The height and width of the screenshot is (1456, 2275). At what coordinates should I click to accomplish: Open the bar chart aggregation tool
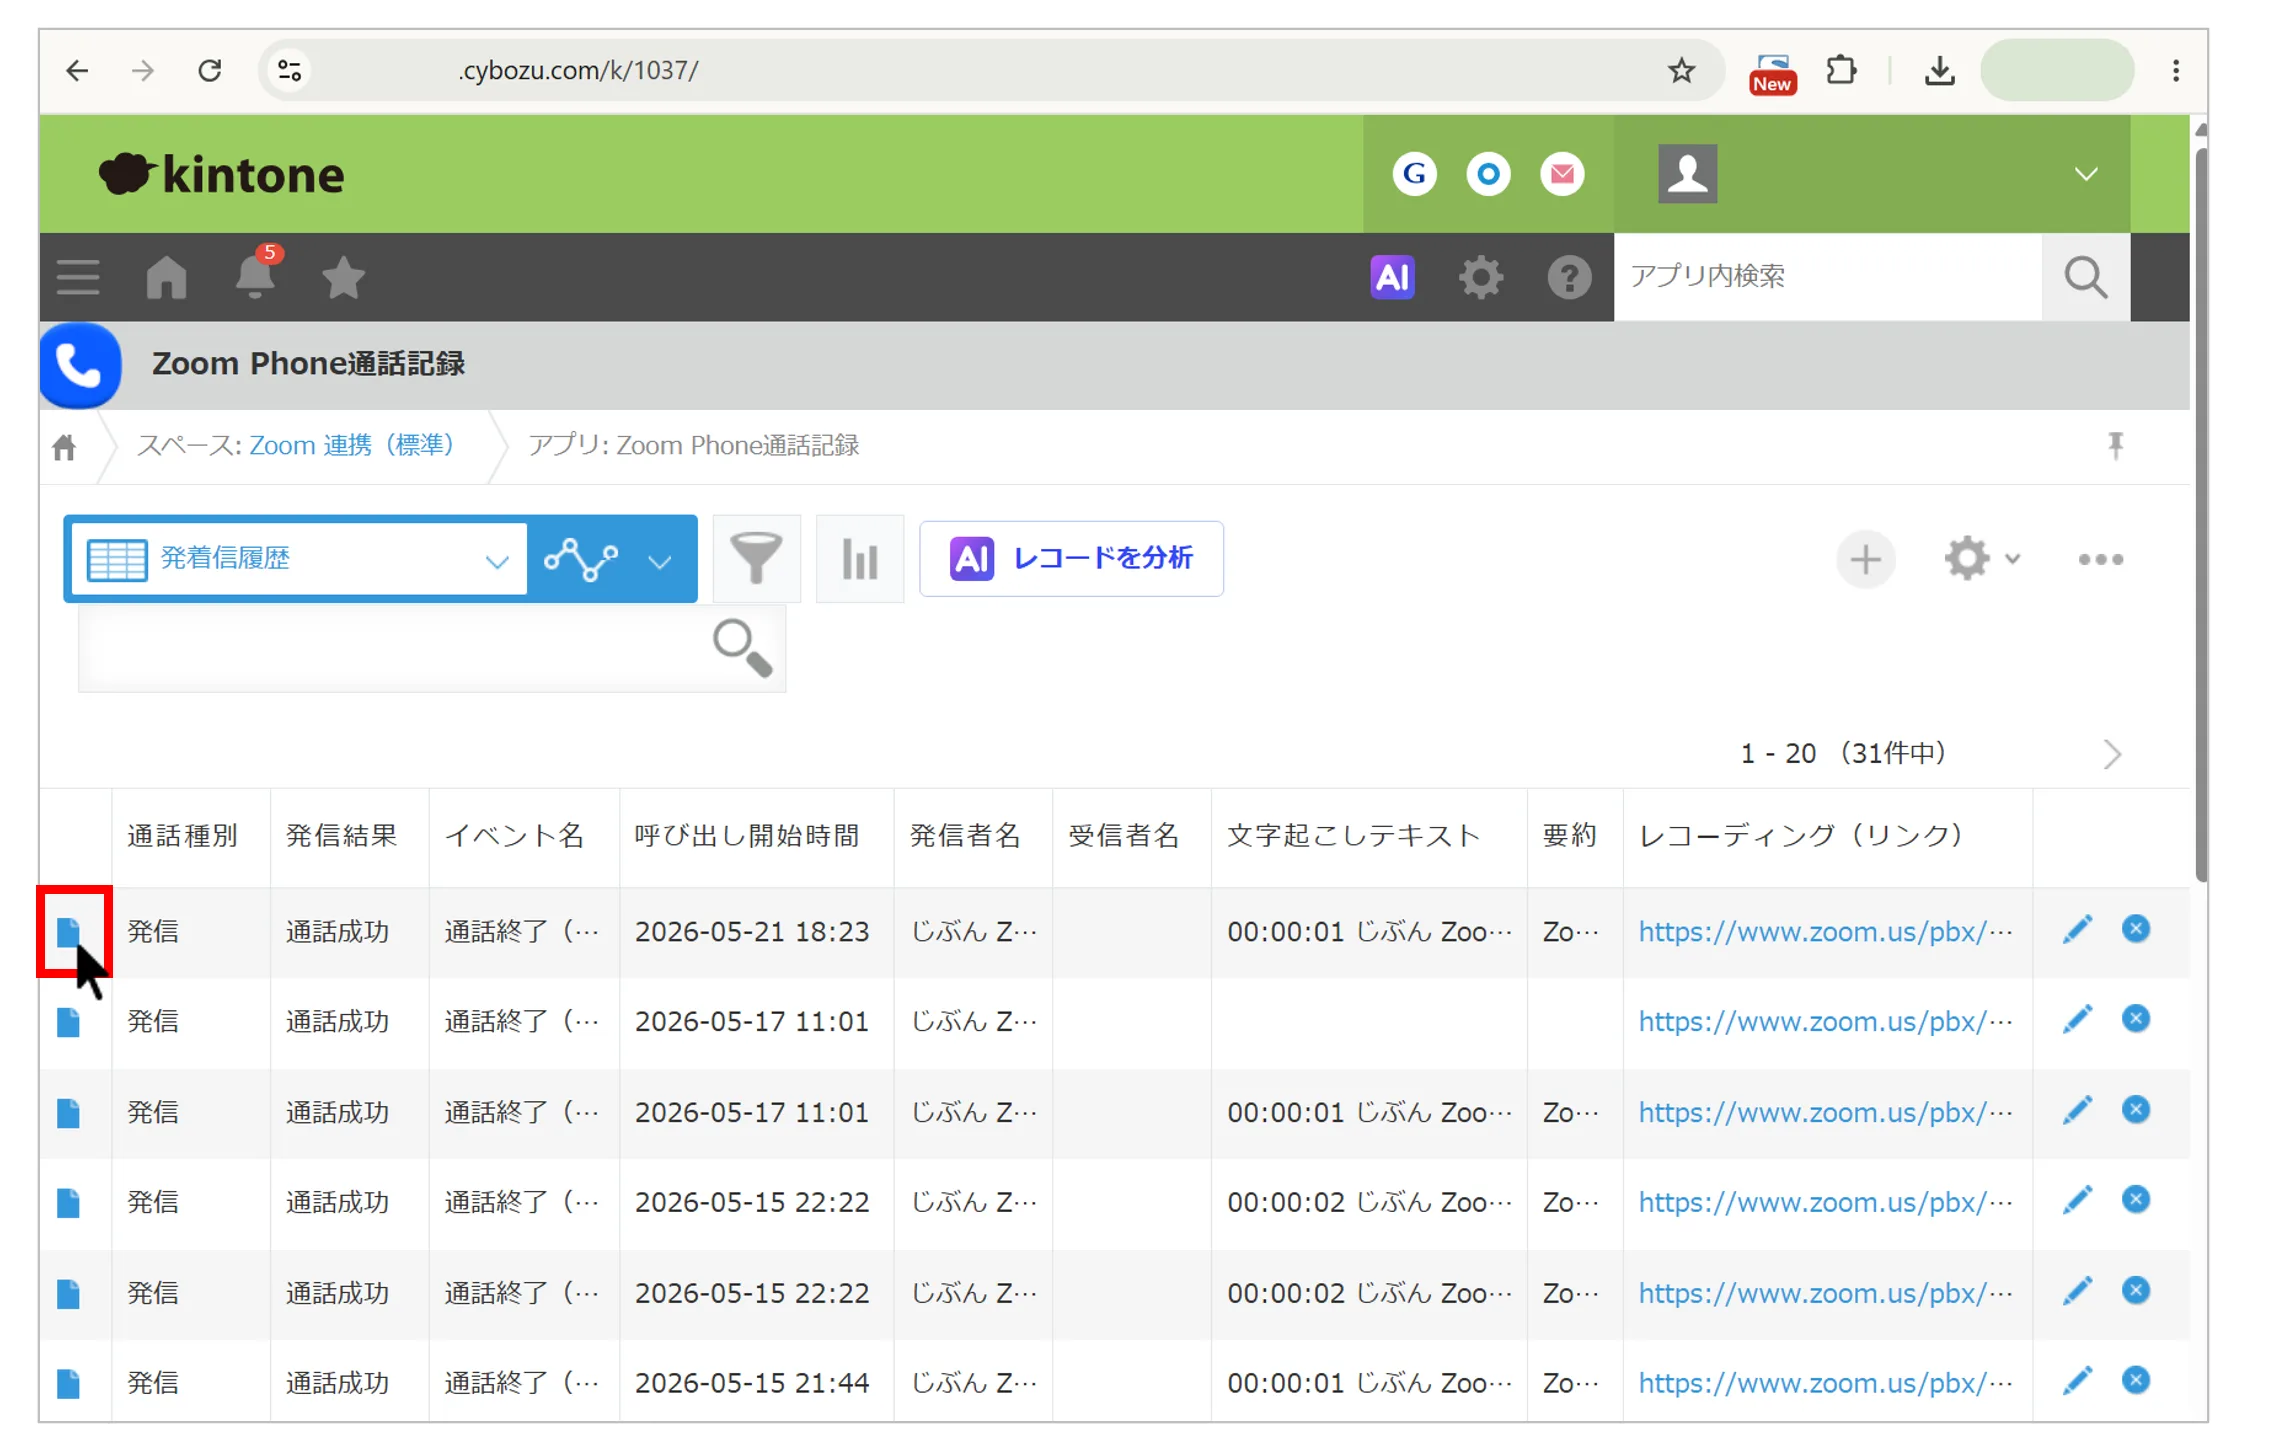860,558
